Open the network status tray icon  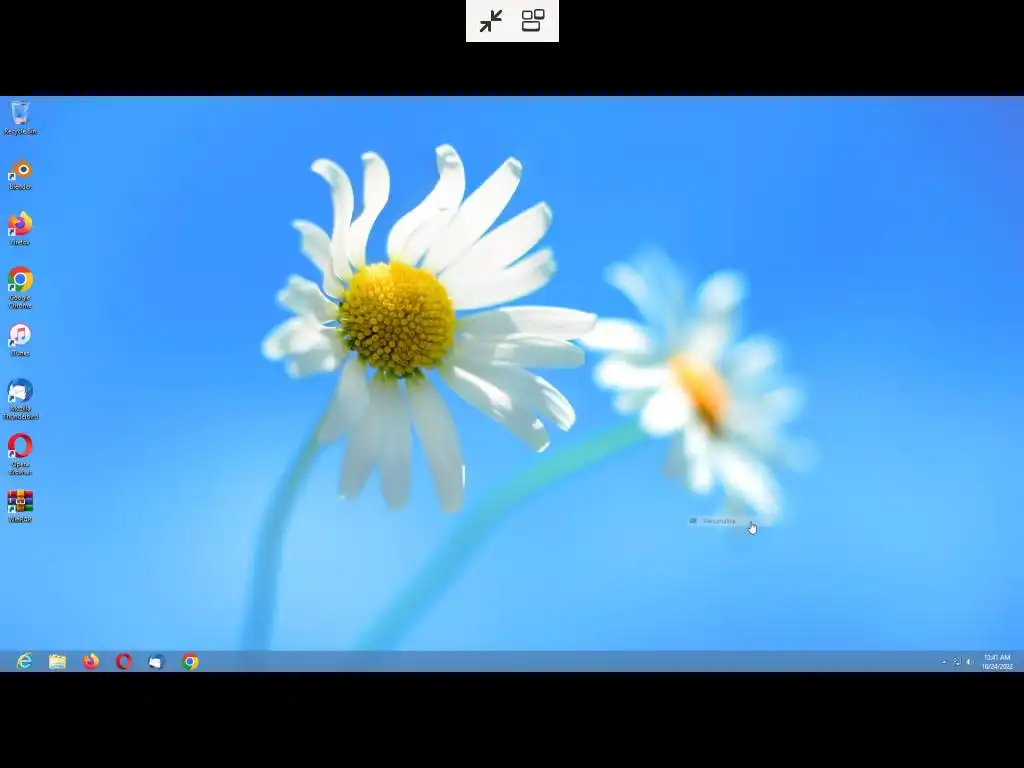pos(957,662)
